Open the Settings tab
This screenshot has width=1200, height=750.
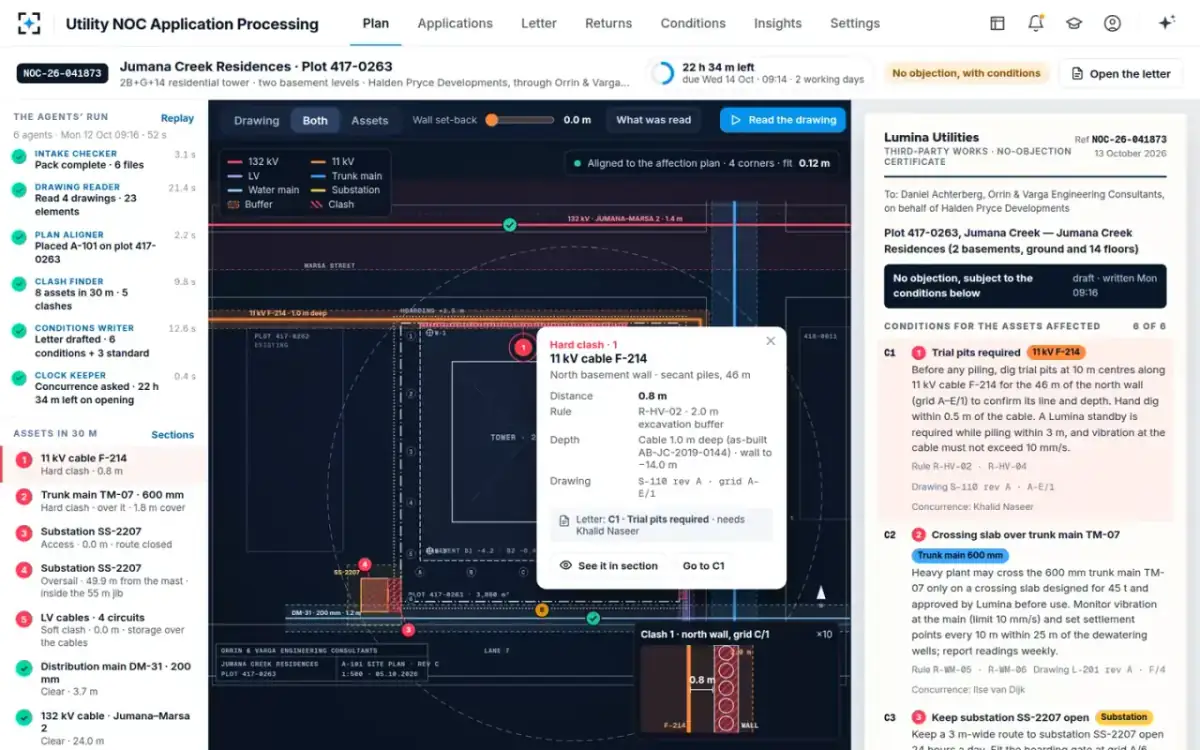[855, 23]
